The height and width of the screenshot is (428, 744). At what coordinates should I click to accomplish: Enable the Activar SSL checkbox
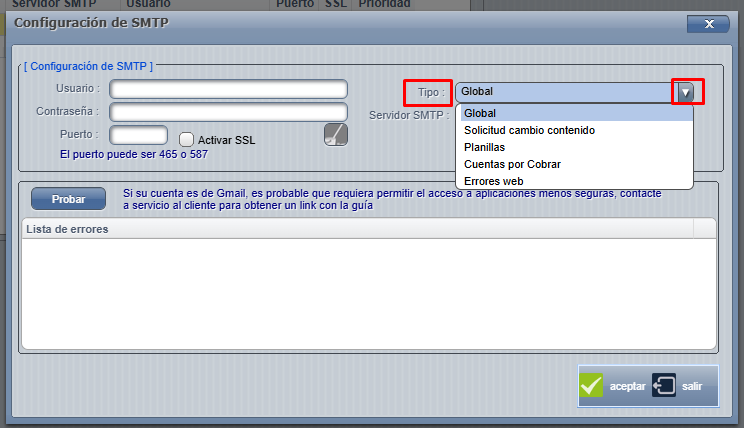pyautogui.click(x=186, y=140)
